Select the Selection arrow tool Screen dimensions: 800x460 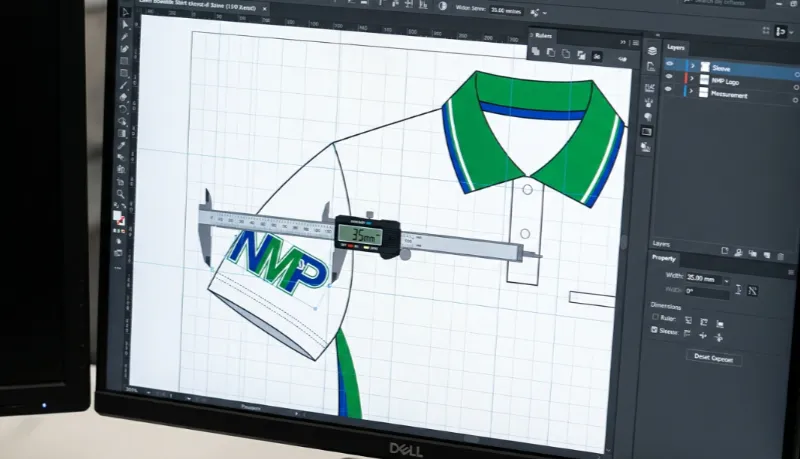click(126, 12)
